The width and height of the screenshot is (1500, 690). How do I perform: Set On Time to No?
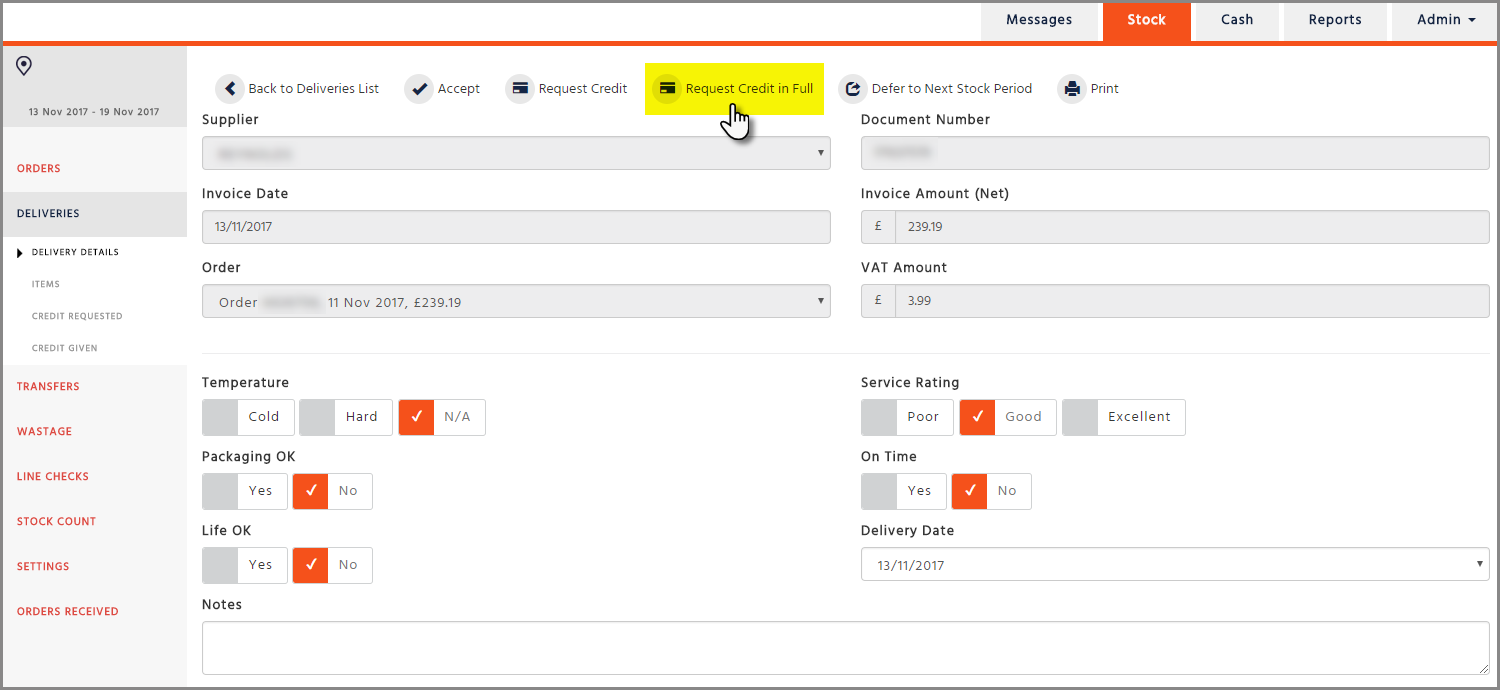(992, 491)
